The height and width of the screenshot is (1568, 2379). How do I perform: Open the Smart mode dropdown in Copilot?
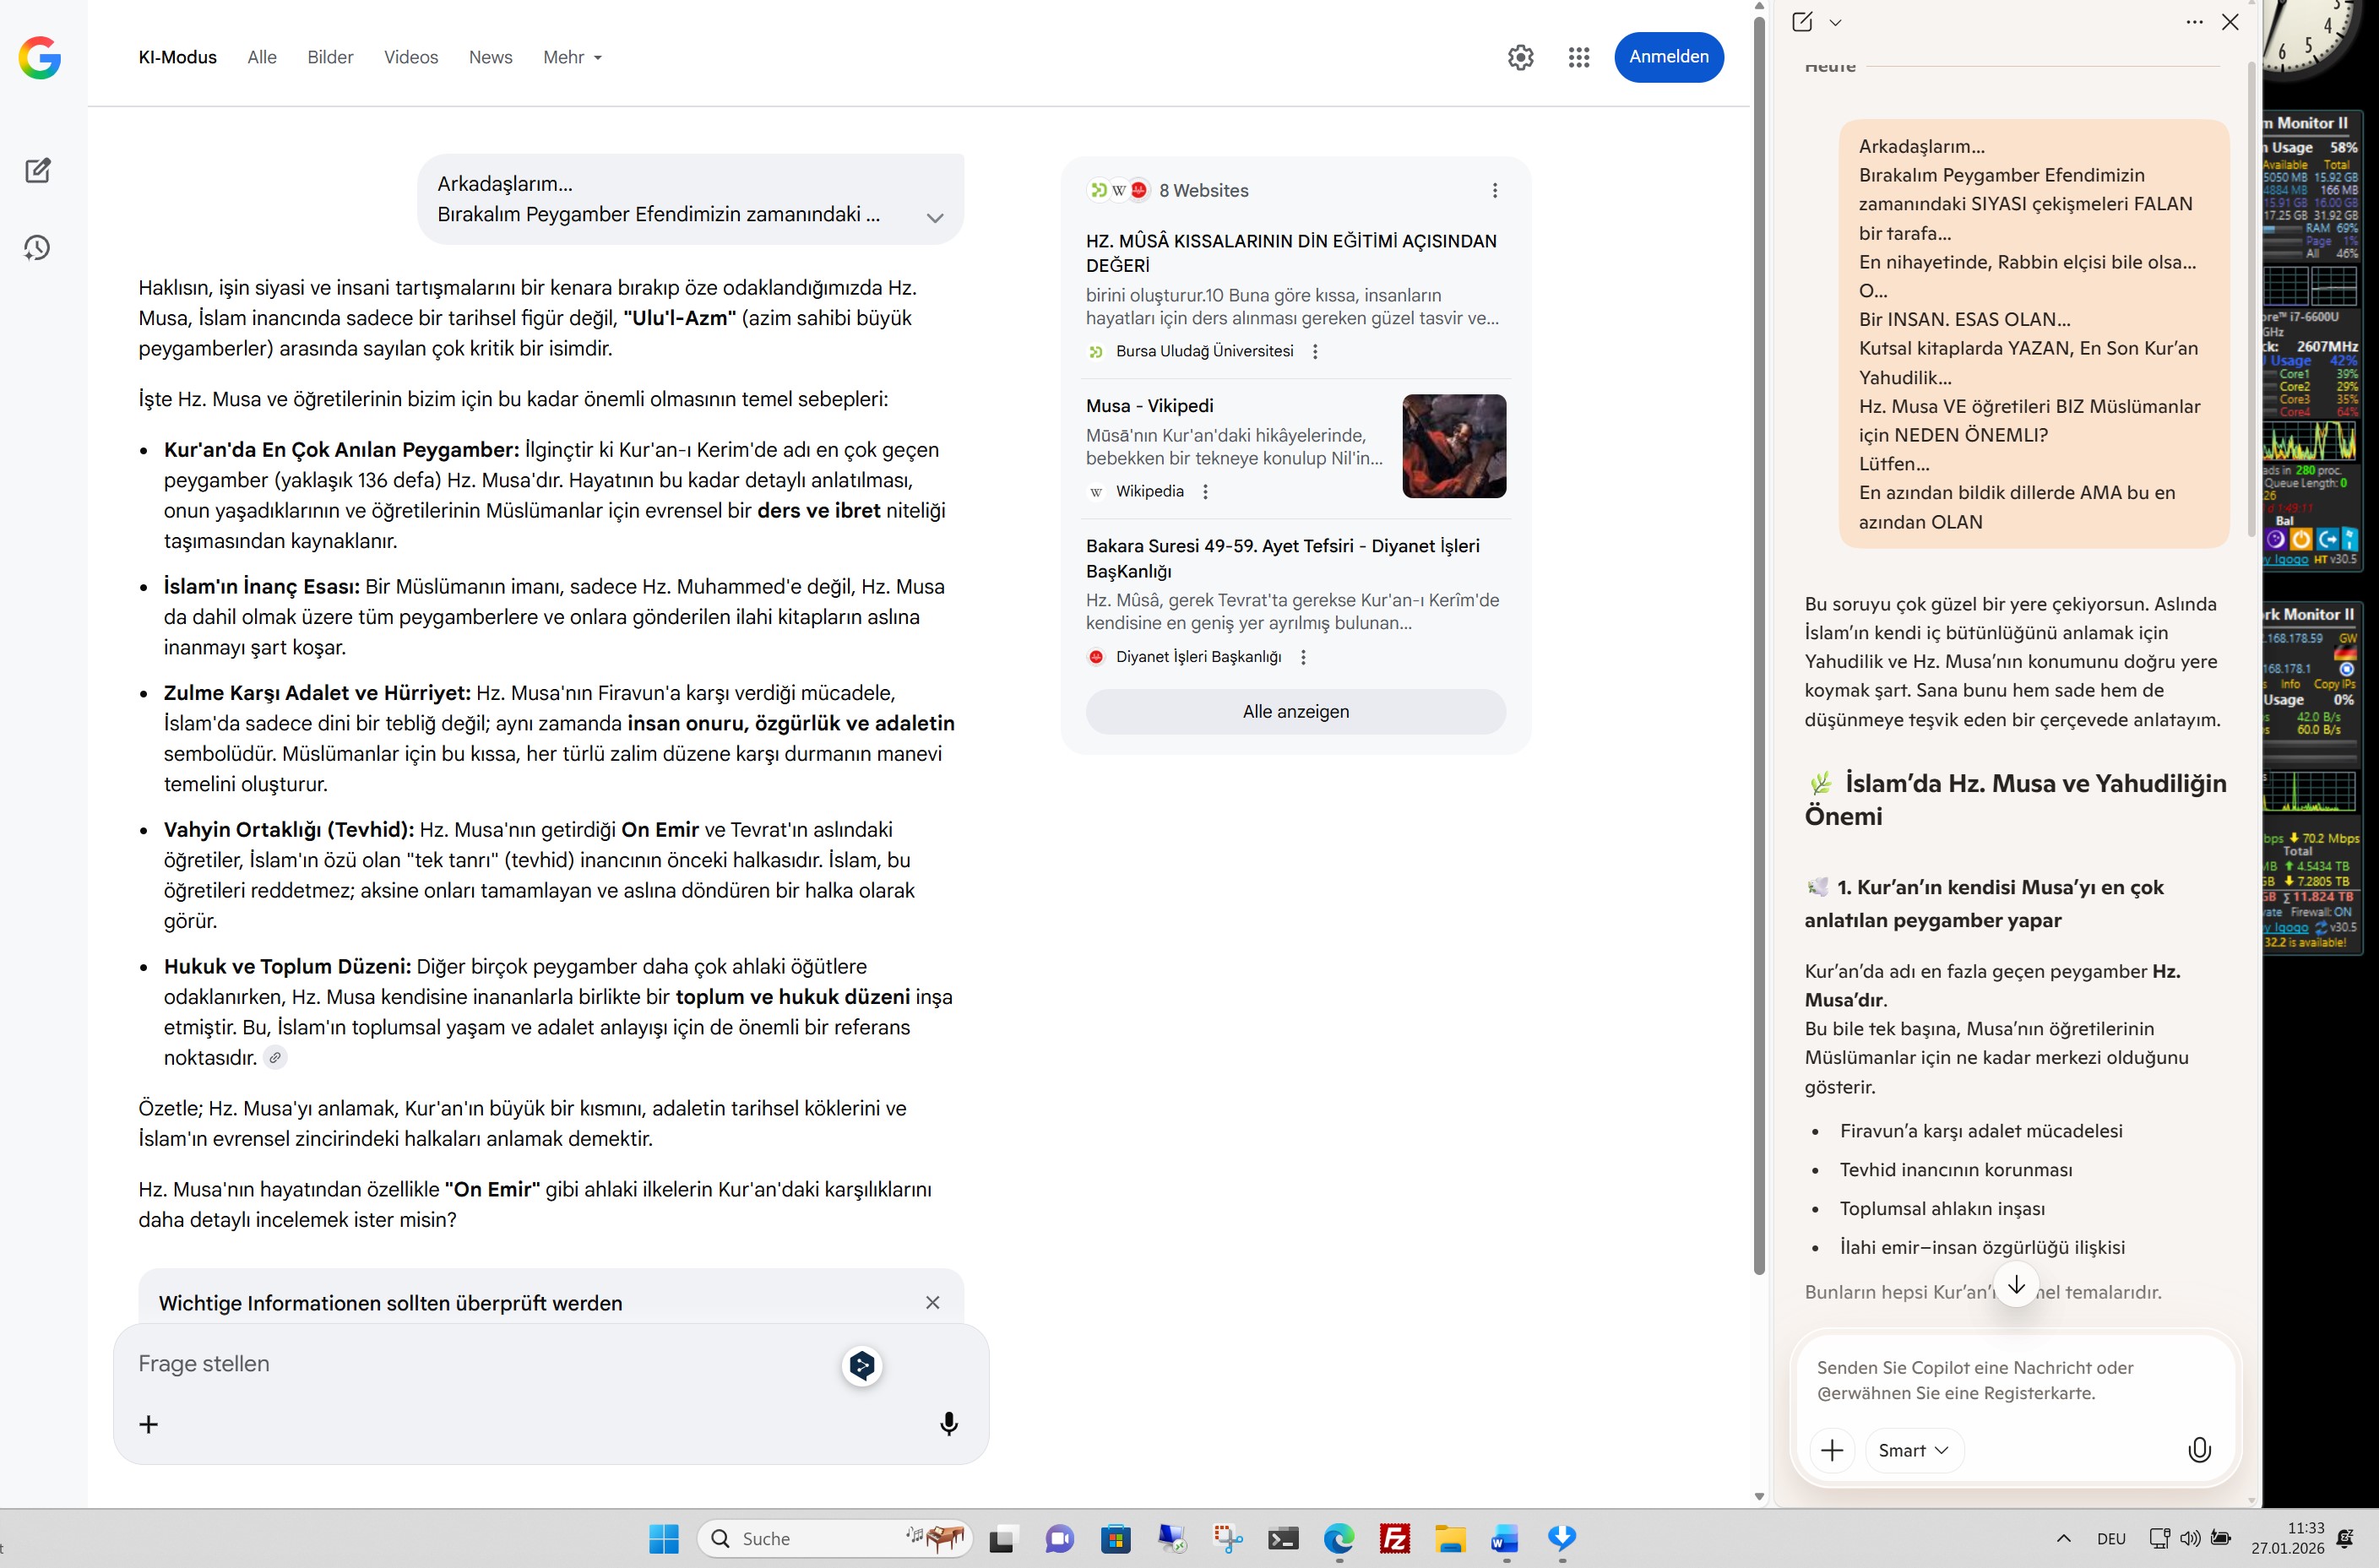click(x=1913, y=1450)
